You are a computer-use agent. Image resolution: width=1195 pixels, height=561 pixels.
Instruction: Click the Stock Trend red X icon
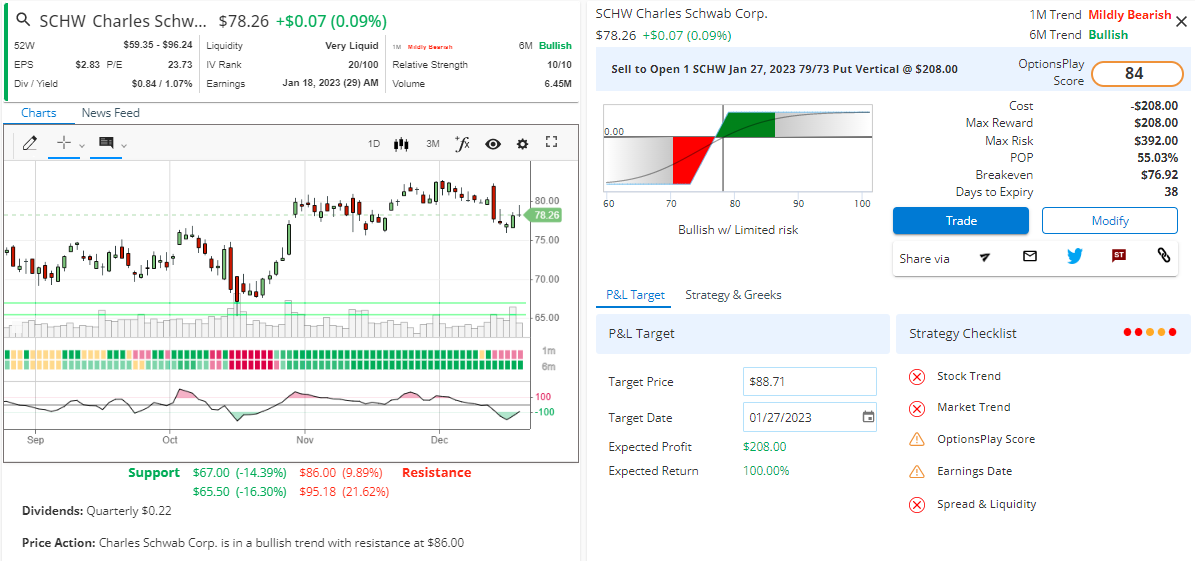pos(917,377)
